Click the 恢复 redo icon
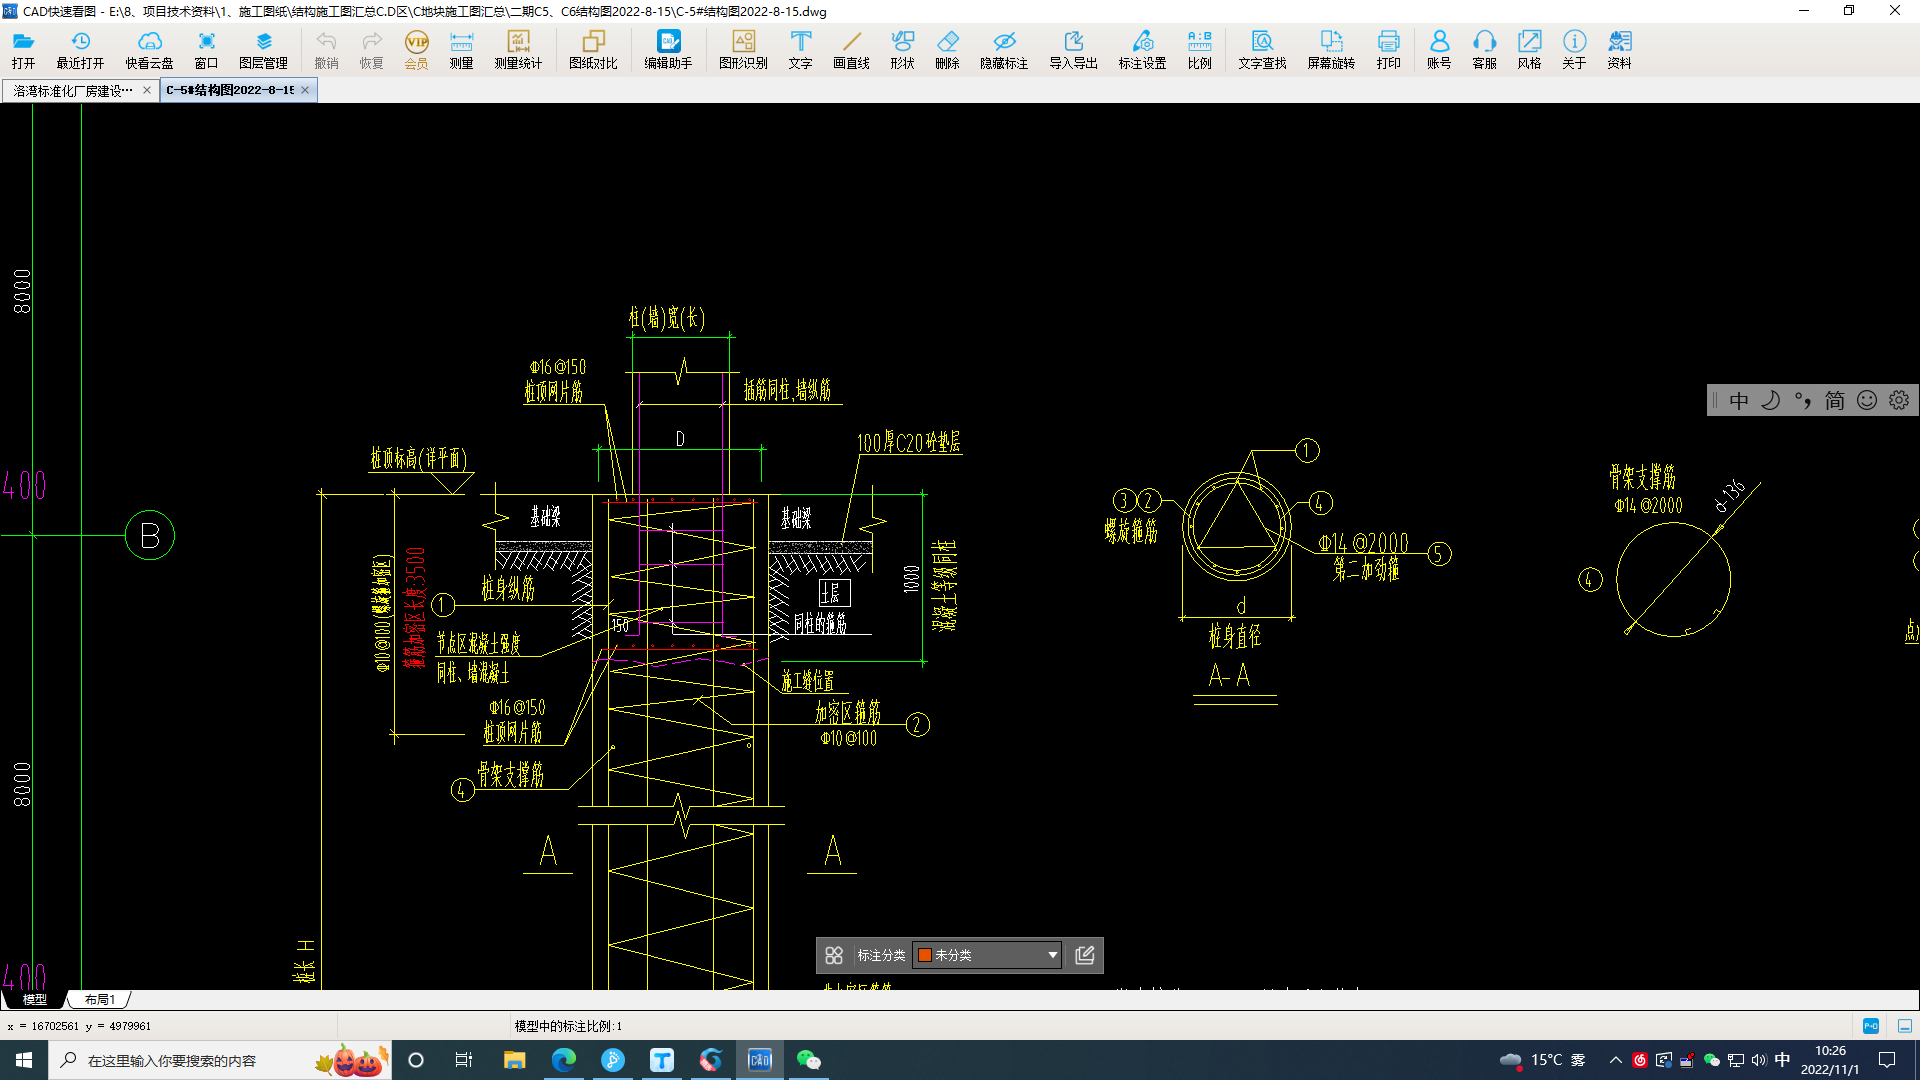 pyautogui.click(x=371, y=49)
